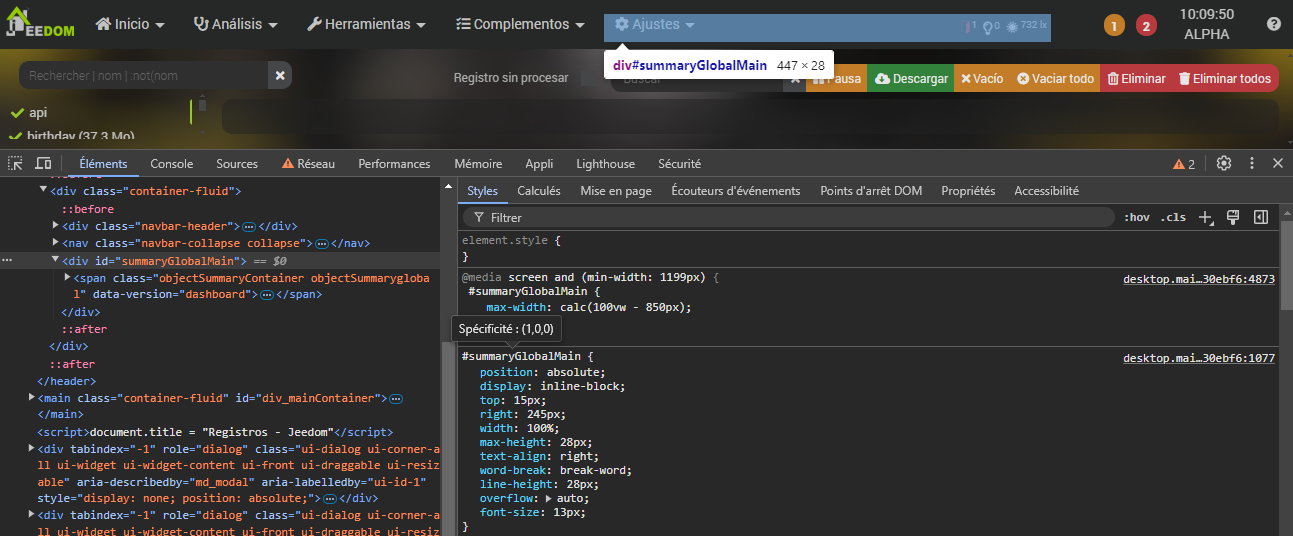Click the Vaciar todo button
Screen dimensions: 1293x536
[1055, 78]
